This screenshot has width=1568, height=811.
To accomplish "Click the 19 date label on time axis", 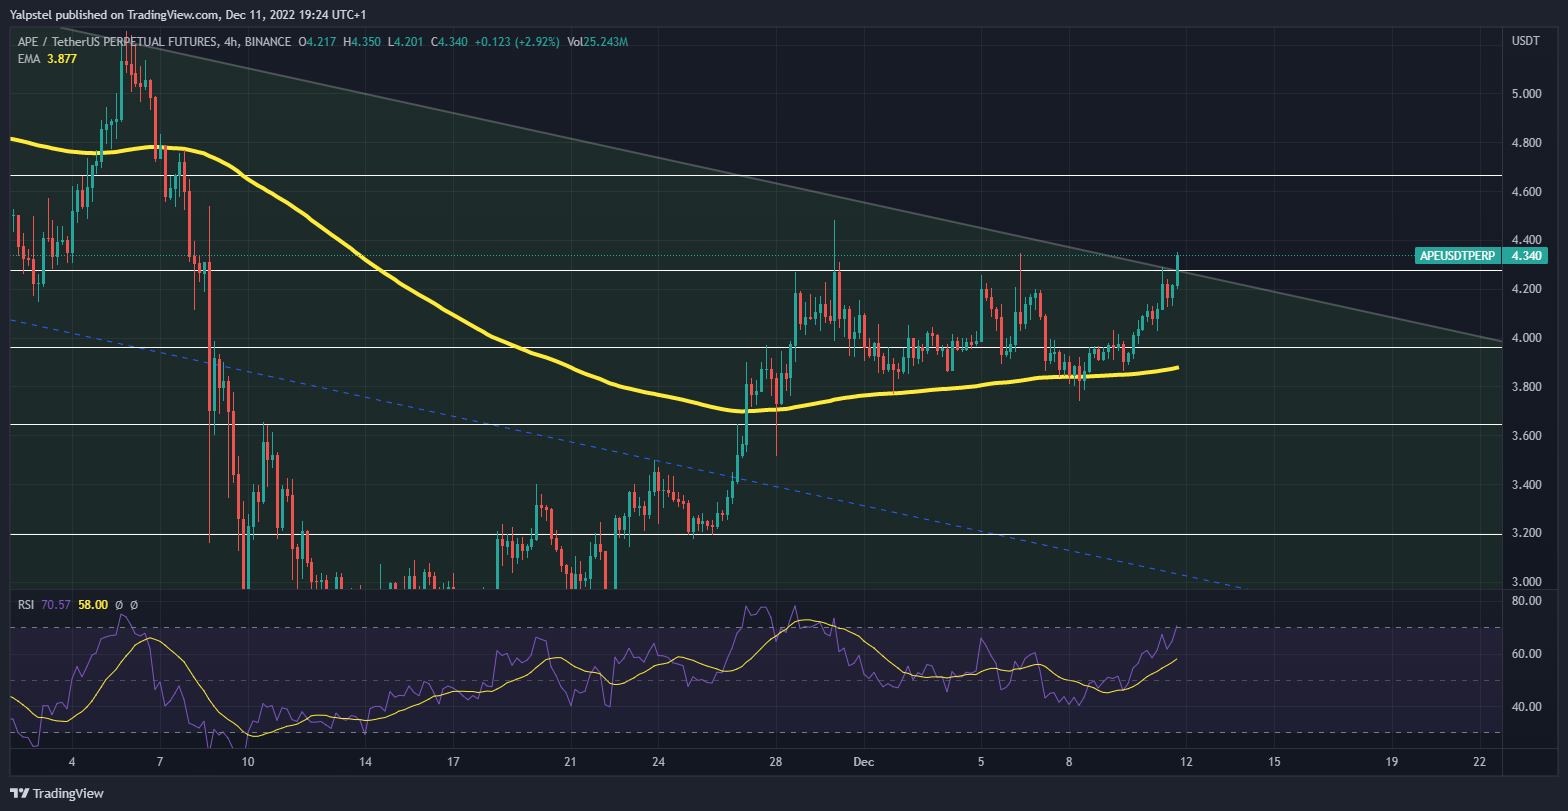I will pos(1391,762).
